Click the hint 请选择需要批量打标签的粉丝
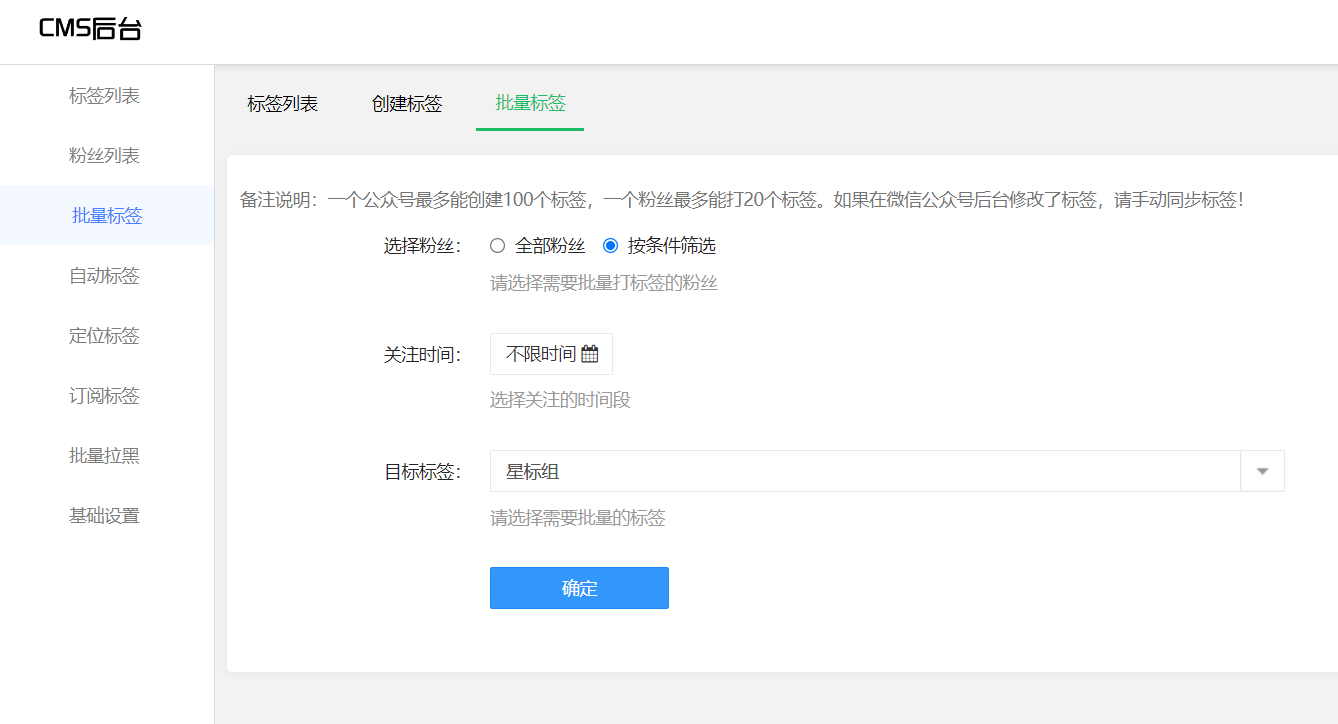 604,283
